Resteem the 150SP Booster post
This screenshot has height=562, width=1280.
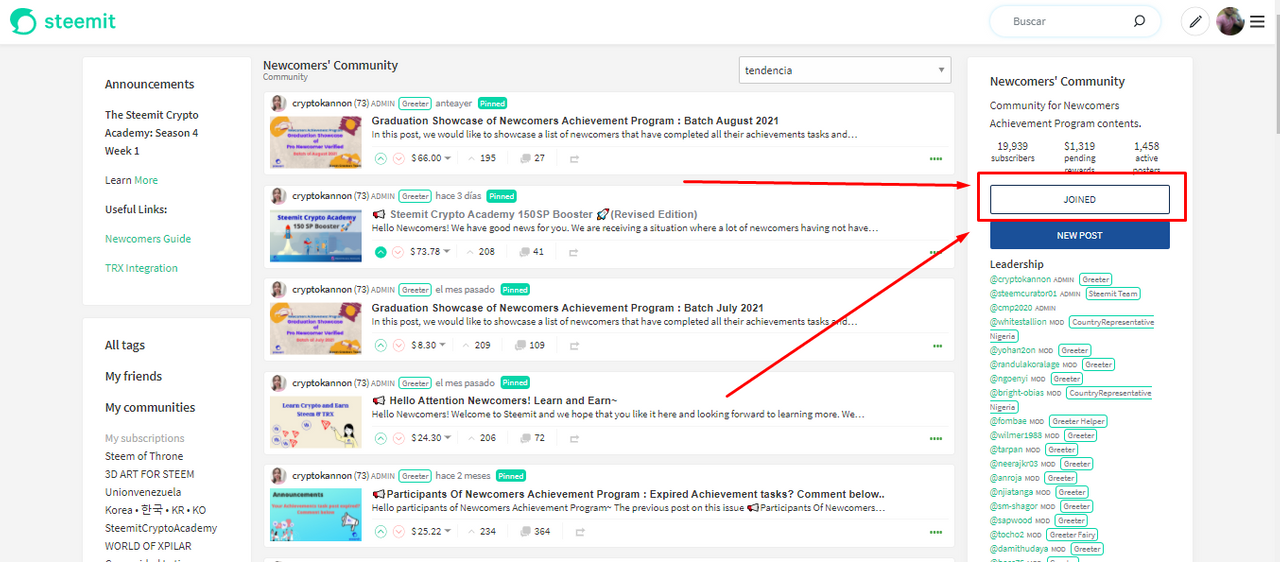coord(574,252)
